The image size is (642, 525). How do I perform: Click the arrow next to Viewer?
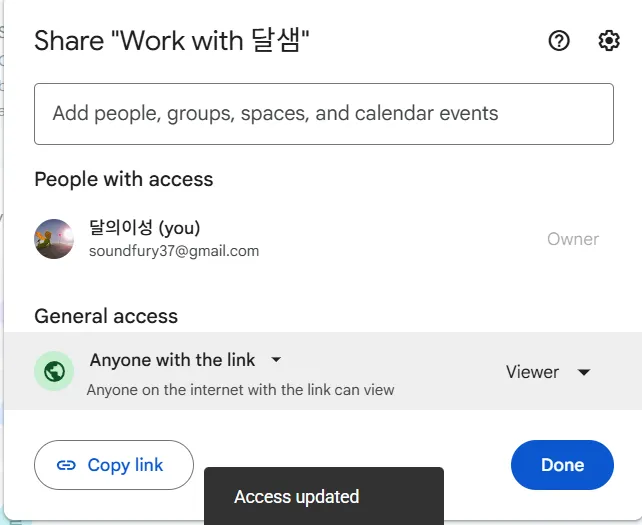point(584,372)
